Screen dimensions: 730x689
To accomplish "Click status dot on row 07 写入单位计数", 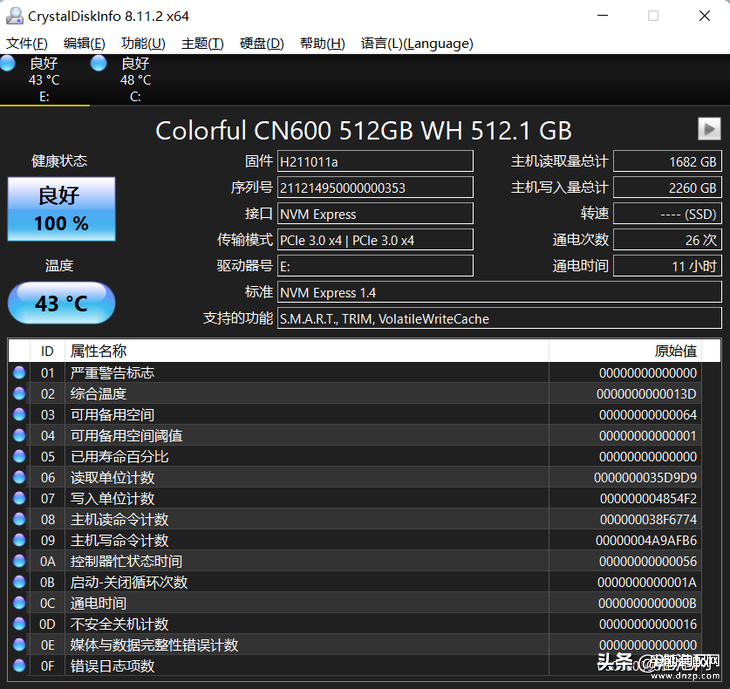I will point(19,498).
